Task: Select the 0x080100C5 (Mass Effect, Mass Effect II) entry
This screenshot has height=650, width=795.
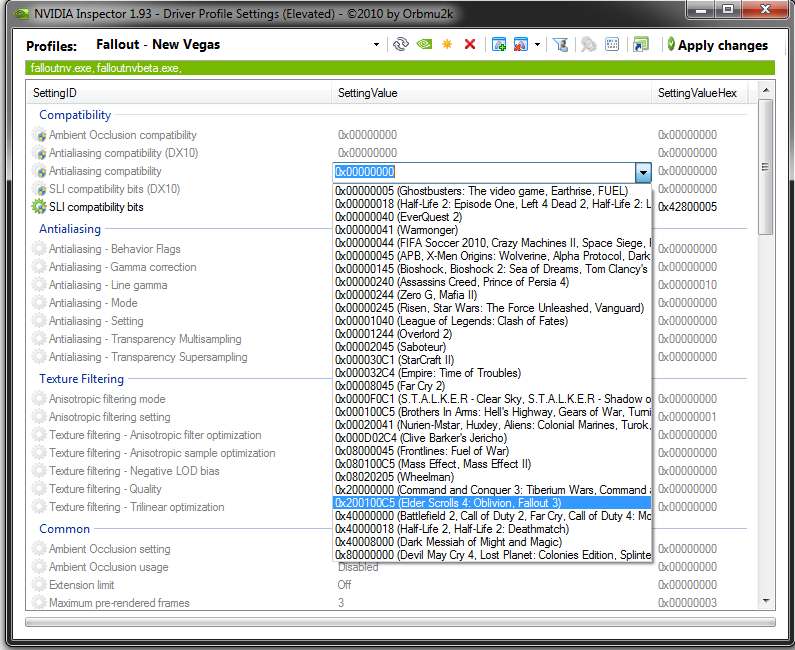Action: (492, 464)
